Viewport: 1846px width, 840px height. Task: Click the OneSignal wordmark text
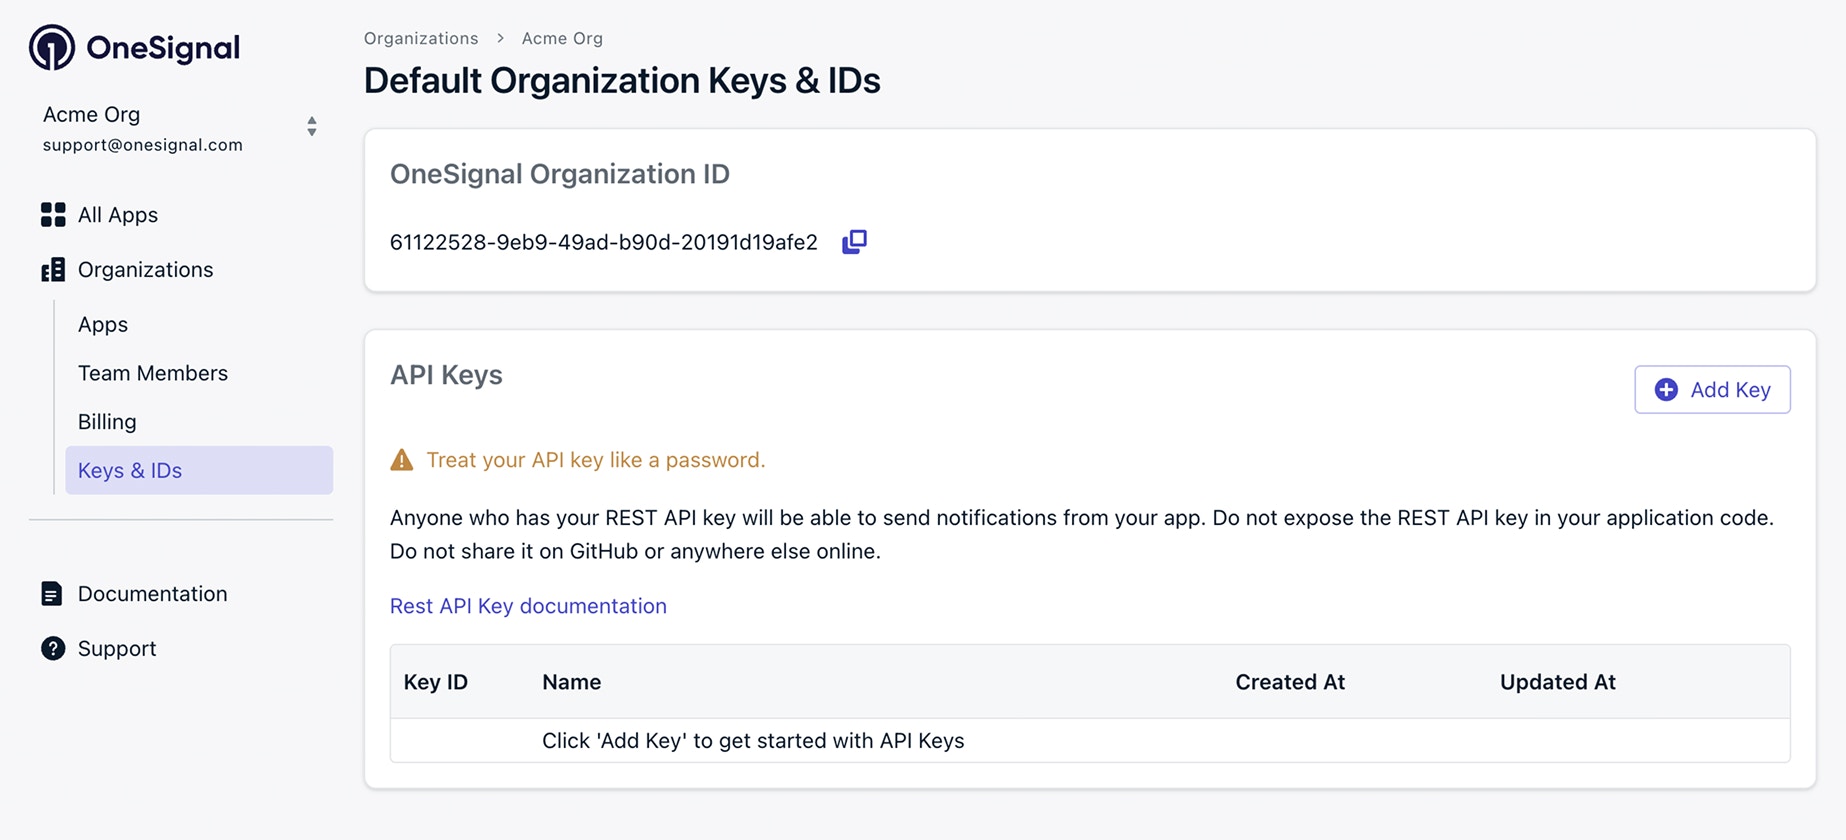click(163, 47)
